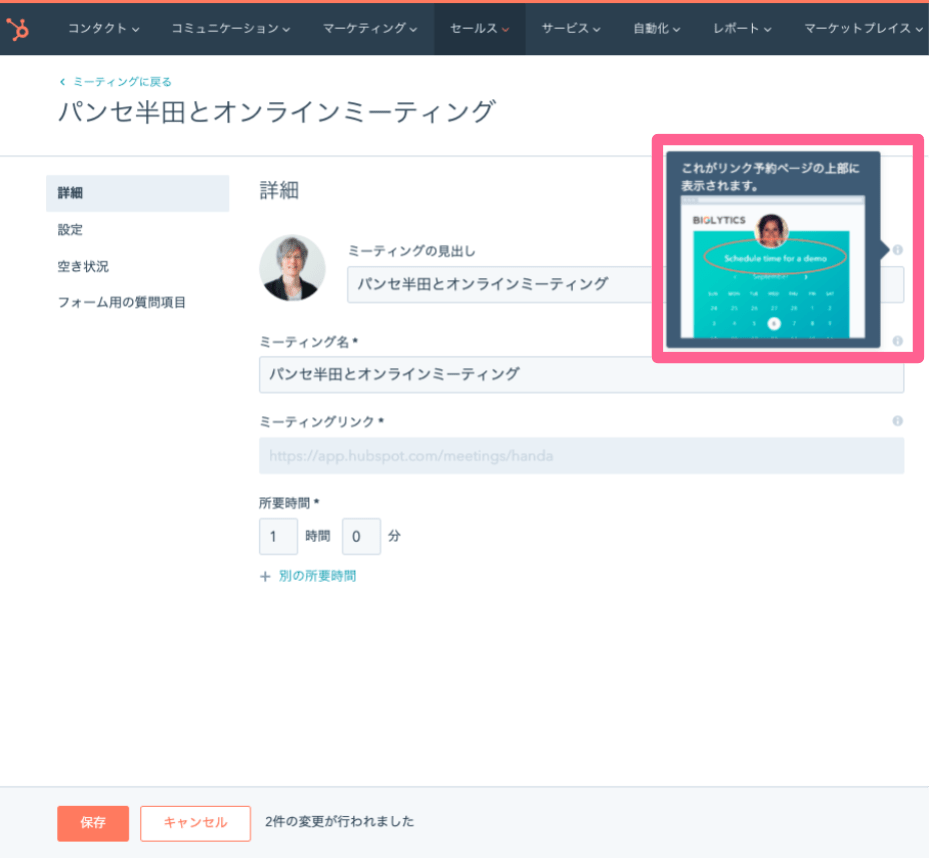Expand the 自動化 menu
Viewport: 929px width, 858px height.
[657, 29]
